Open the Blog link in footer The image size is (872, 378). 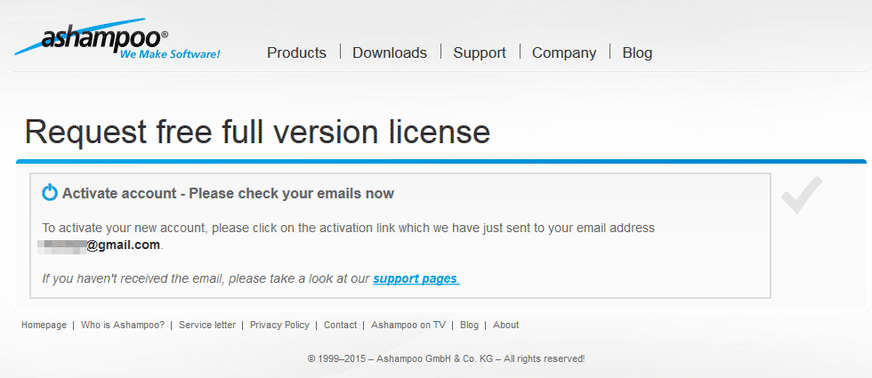tap(469, 325)
